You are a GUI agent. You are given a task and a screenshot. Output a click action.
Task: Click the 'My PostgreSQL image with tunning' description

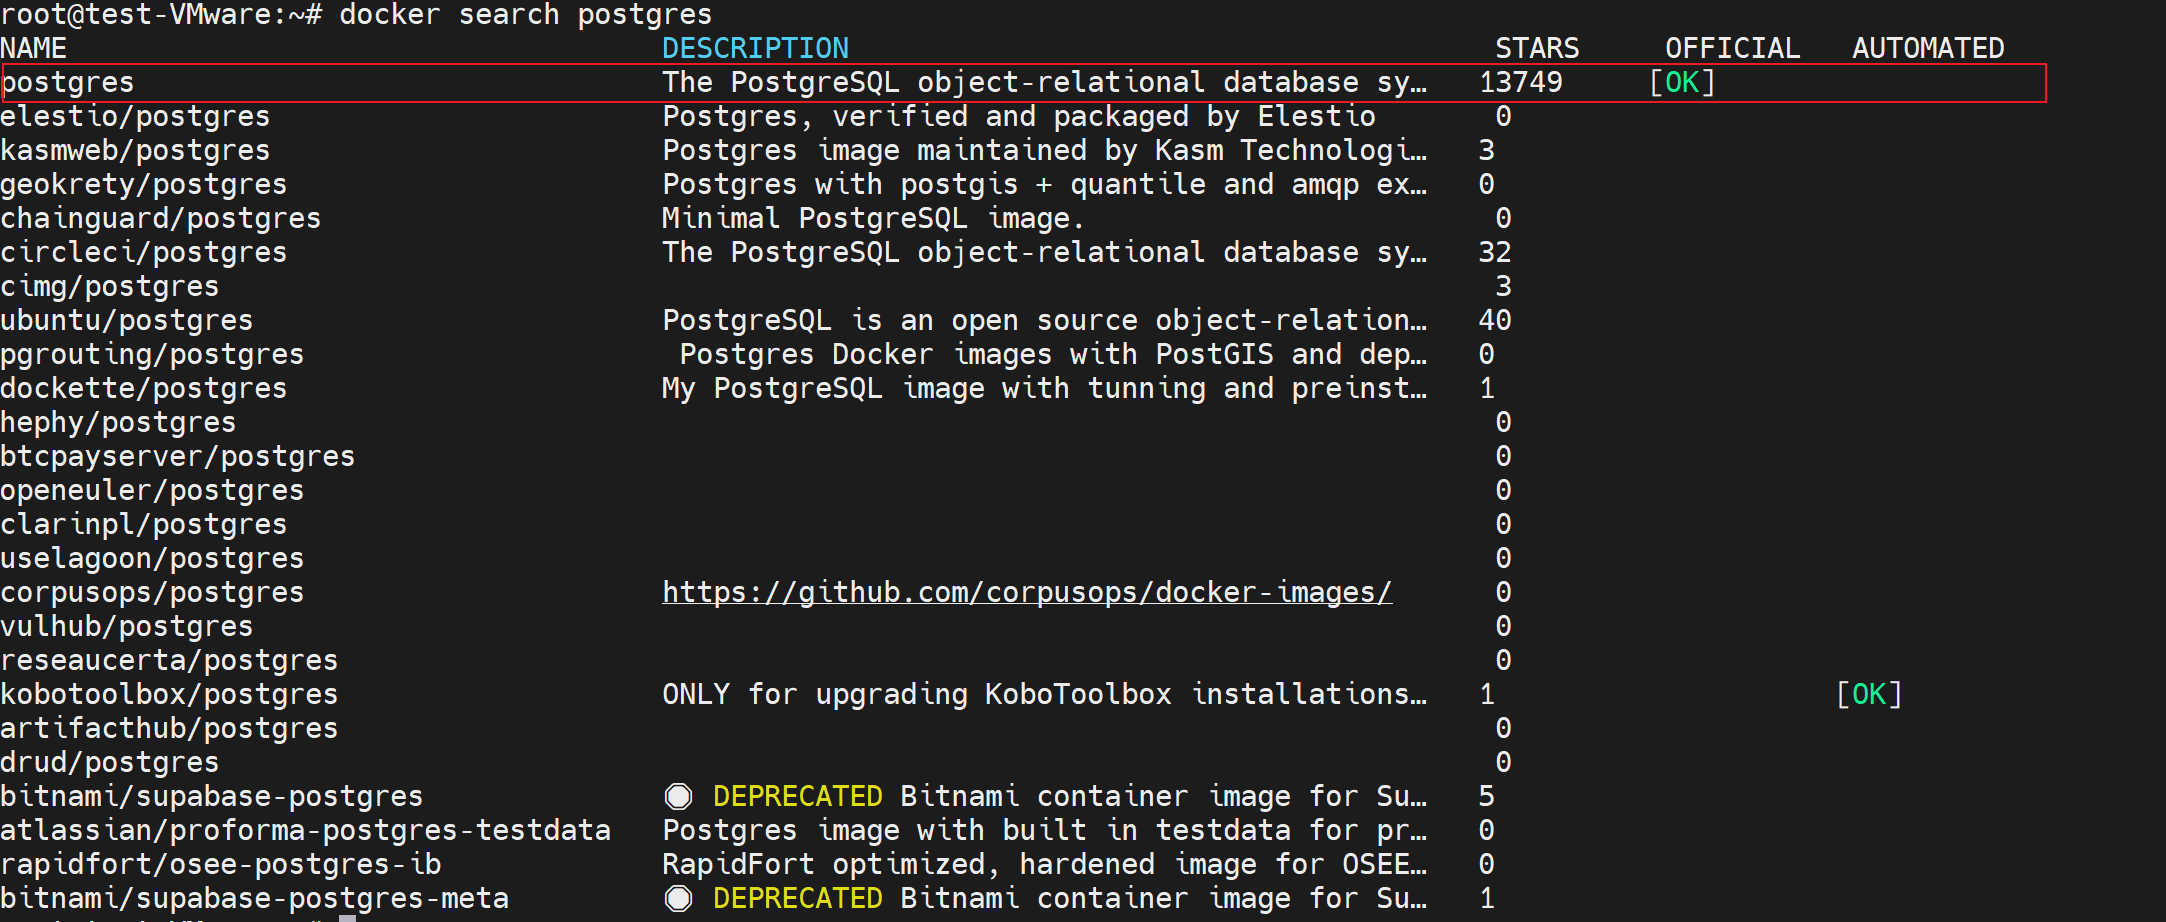(1045, 388)
